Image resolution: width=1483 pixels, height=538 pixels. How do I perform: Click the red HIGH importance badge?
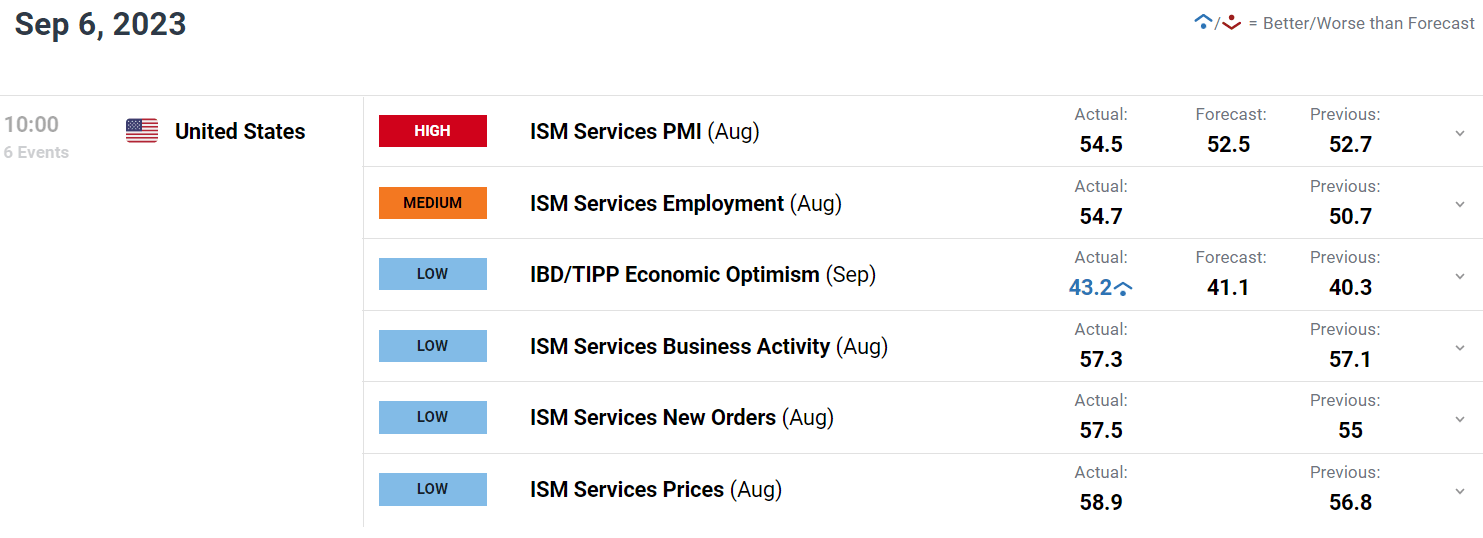[432, 131]
